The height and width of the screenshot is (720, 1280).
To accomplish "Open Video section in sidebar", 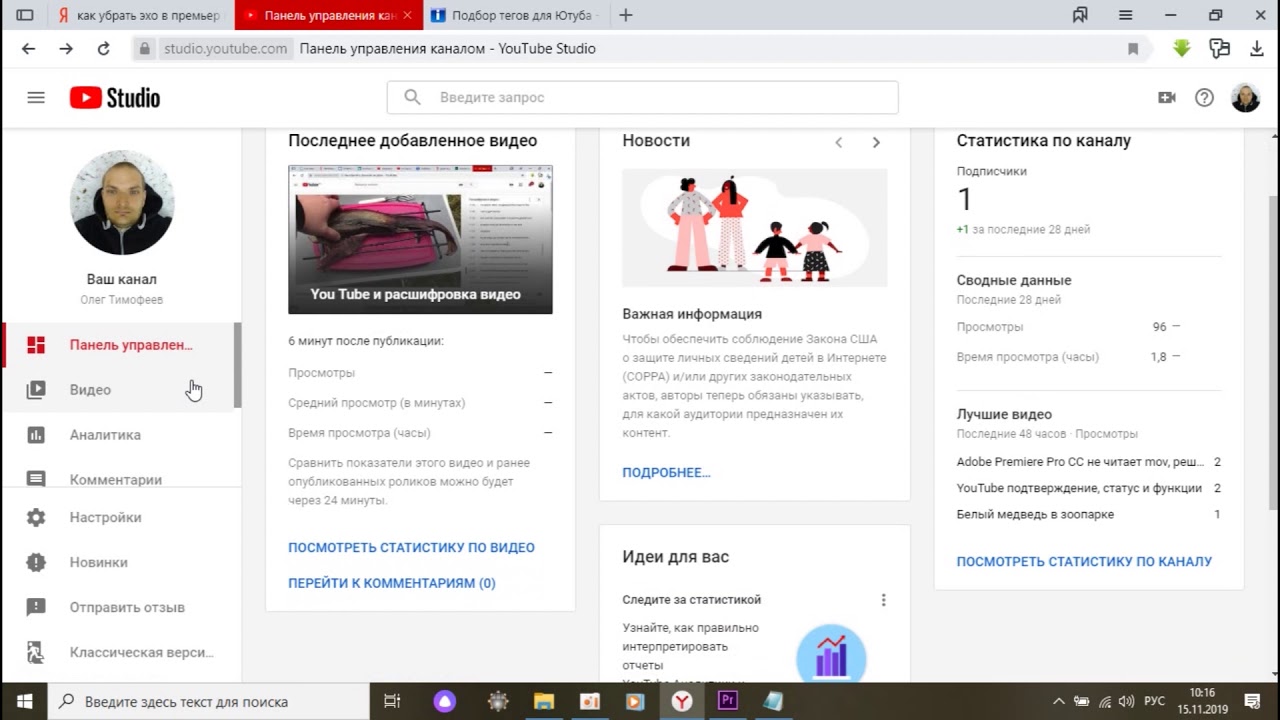I will click(90, 390).
